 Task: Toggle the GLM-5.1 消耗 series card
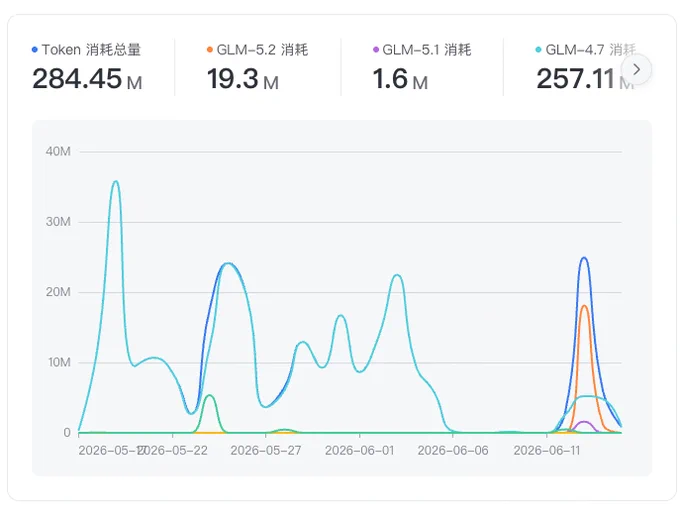click(x=422, y=67)
